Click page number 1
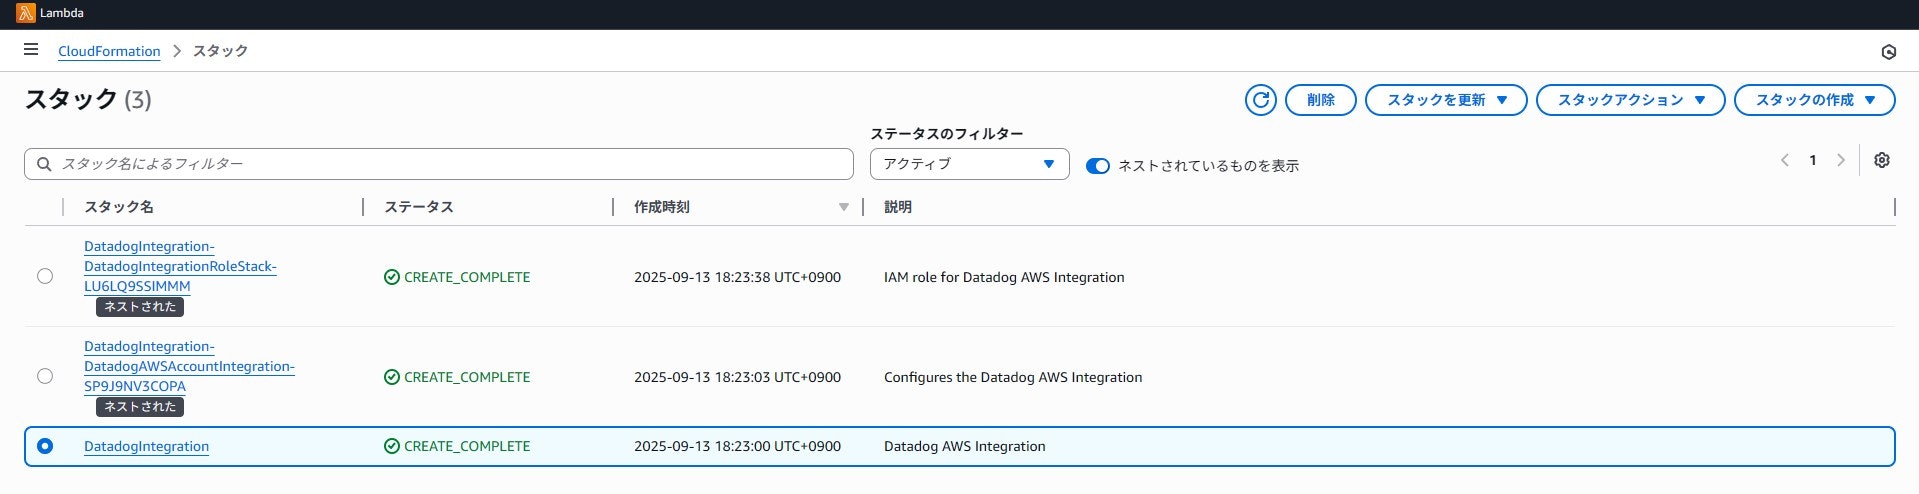The width and height of the screenshot is (1919, 494). pyautogui.click(x=1812, y=160)
